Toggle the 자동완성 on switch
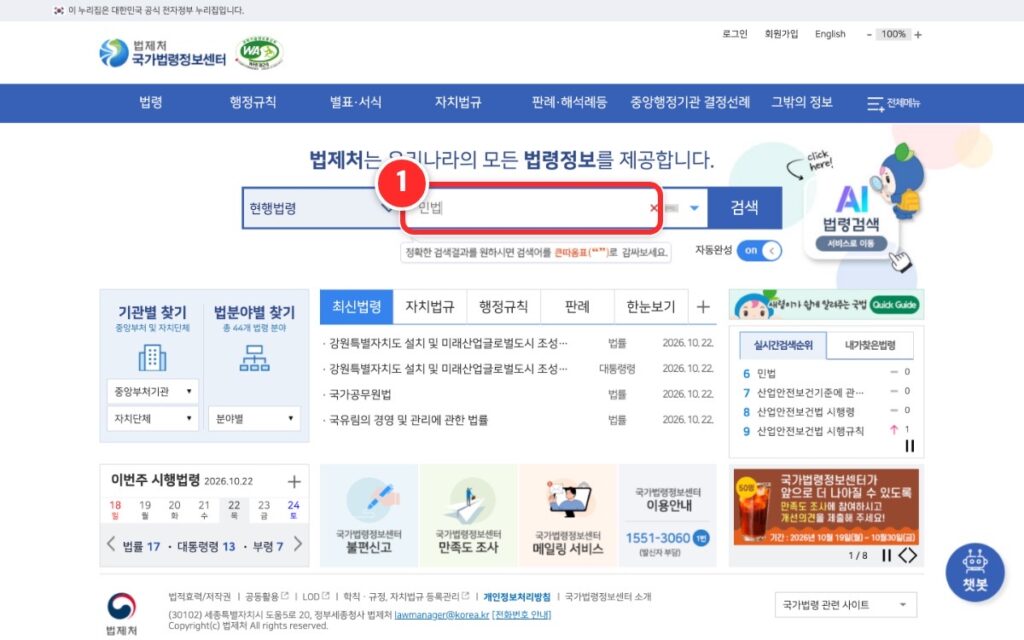Viewport: 1024px width, 640px height. (759, 251)
